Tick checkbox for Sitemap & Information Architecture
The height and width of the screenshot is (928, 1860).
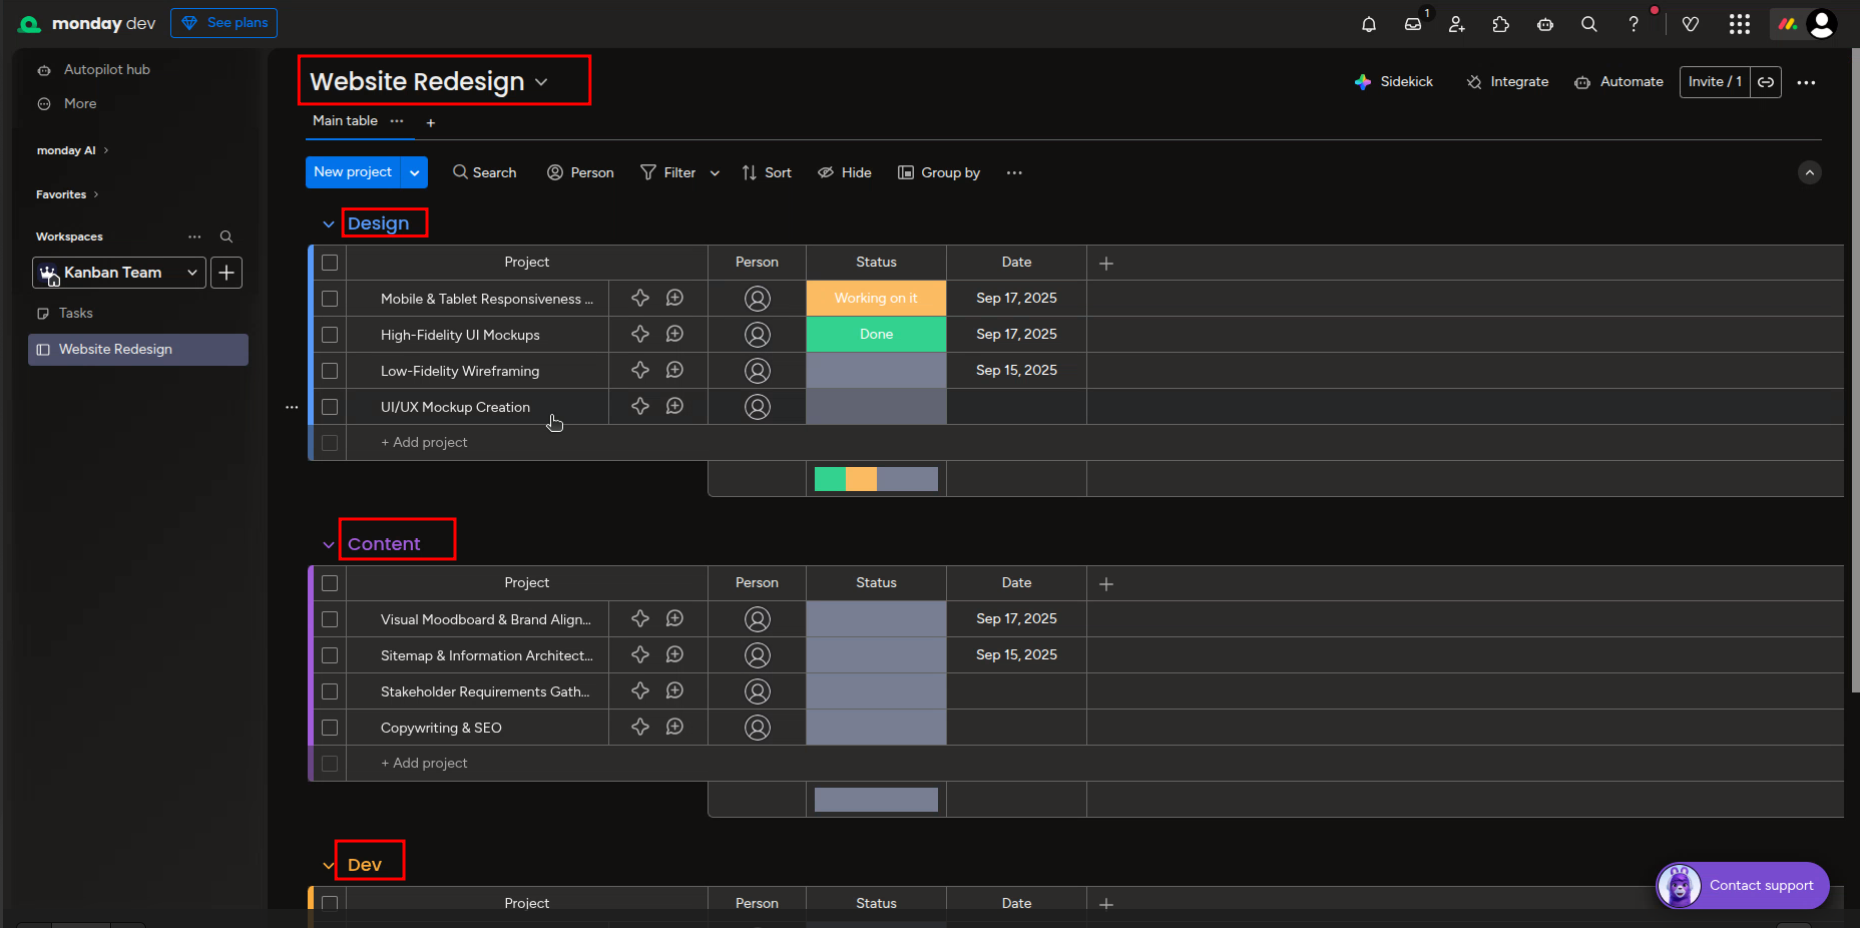tap(330, 656)
